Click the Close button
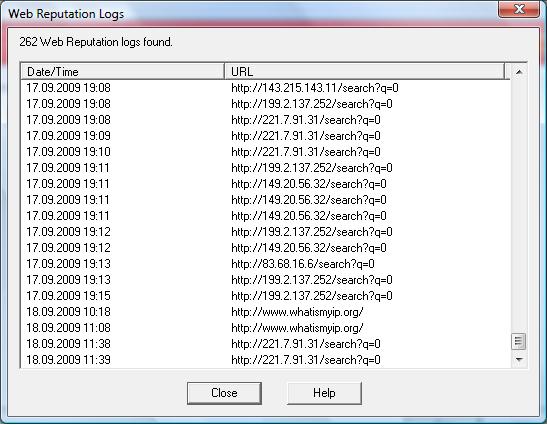 pos(224,393)
